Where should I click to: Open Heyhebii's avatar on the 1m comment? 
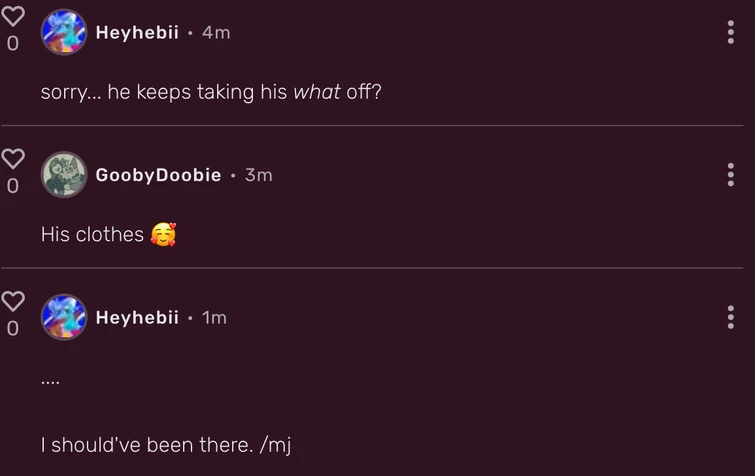[x=63, y=317]
